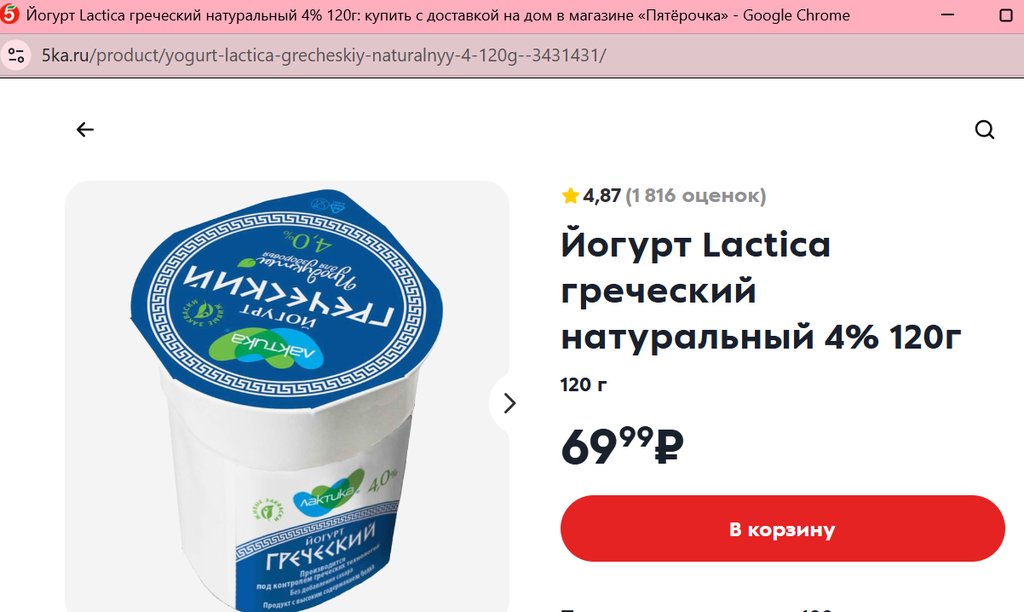Click the blue lid of yogurt image
Viewport: 1024px width, 612px height.
287,297
